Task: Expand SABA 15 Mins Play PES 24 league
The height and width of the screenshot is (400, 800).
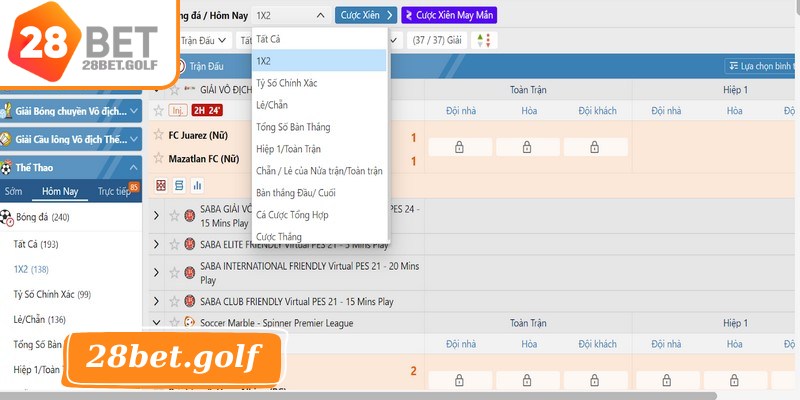Action: point(156,216)
